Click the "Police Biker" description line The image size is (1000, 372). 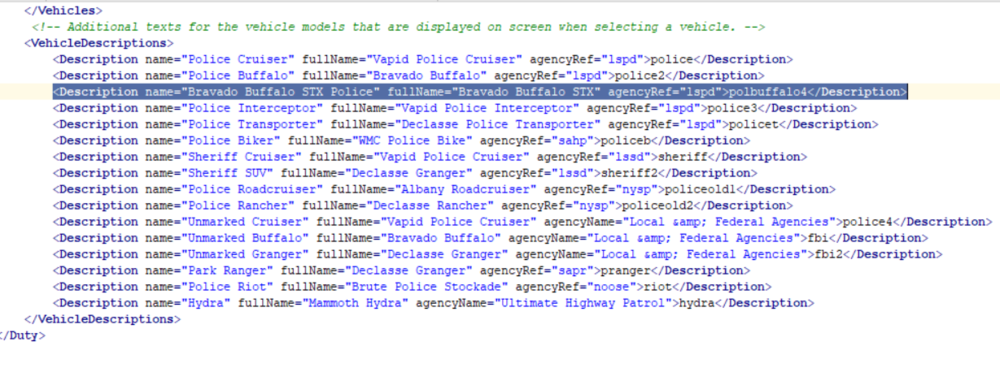pos(401,140)
